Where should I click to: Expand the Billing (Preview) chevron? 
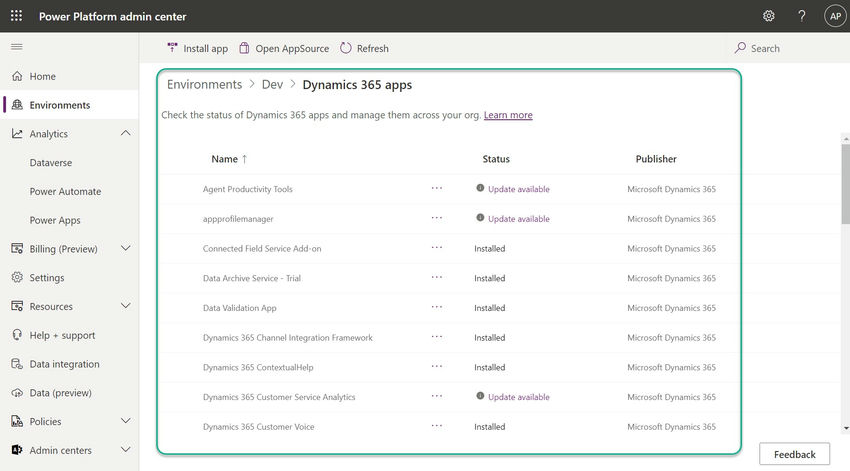coord(125,248)
